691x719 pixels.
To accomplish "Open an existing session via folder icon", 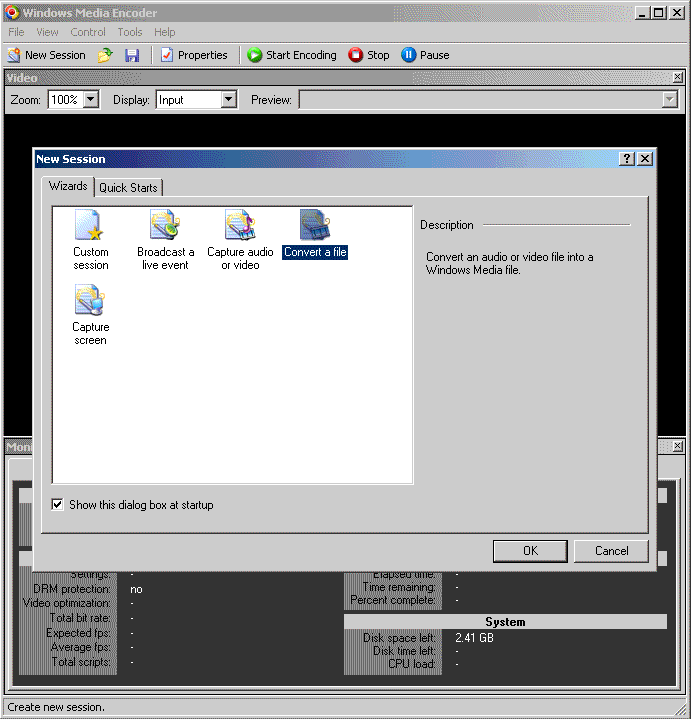I will [105, 55].
